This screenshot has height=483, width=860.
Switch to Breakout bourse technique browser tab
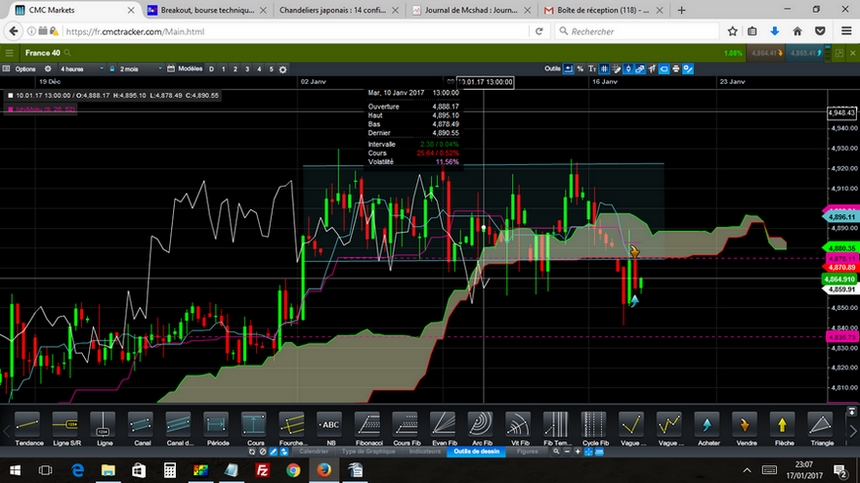pyautogui.click(x=207, y=10)
